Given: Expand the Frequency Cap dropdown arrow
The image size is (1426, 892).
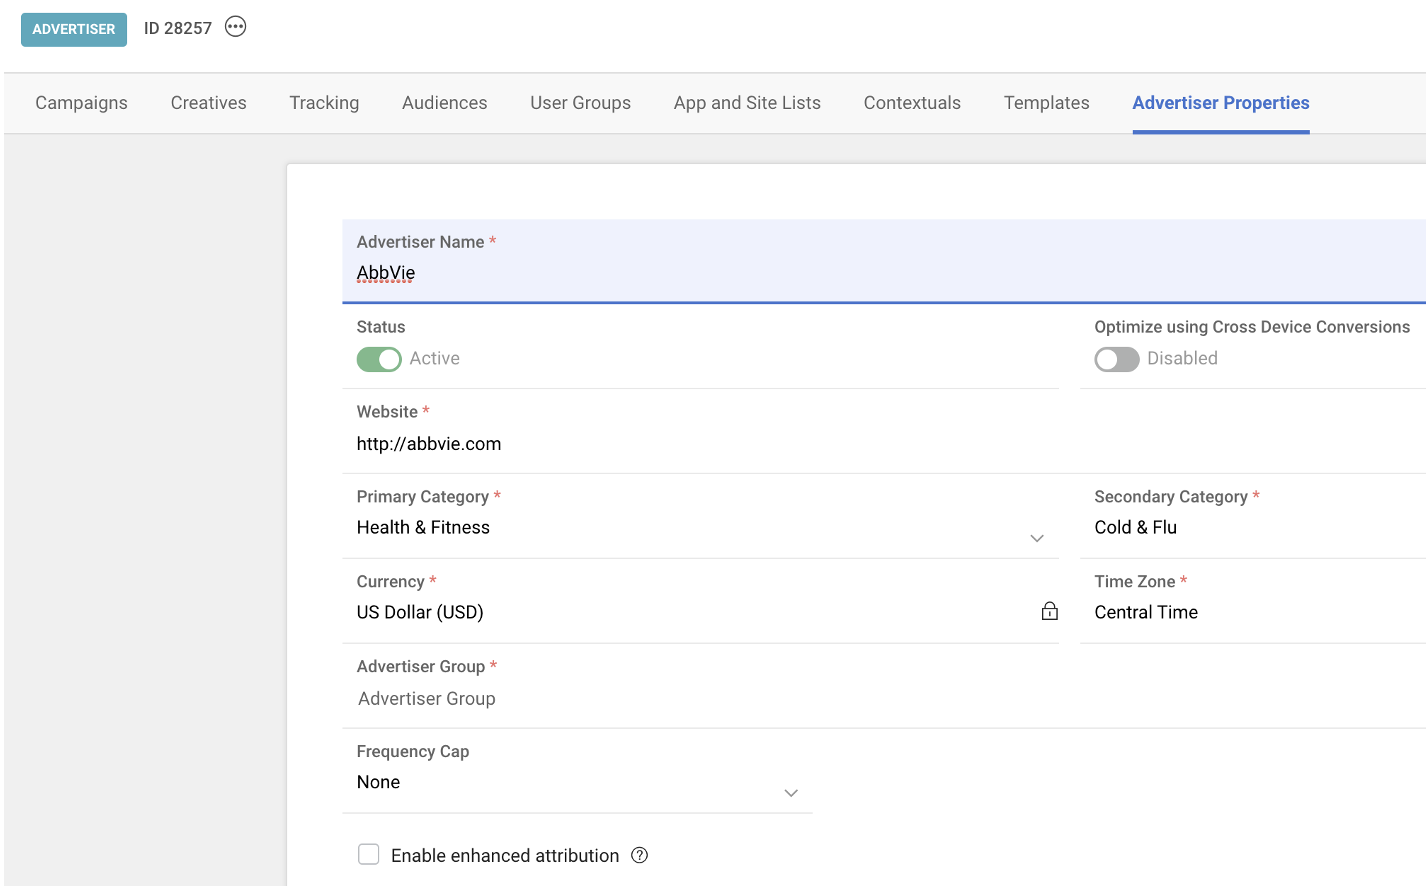Looking at the screenshot, I should [791, 793].
